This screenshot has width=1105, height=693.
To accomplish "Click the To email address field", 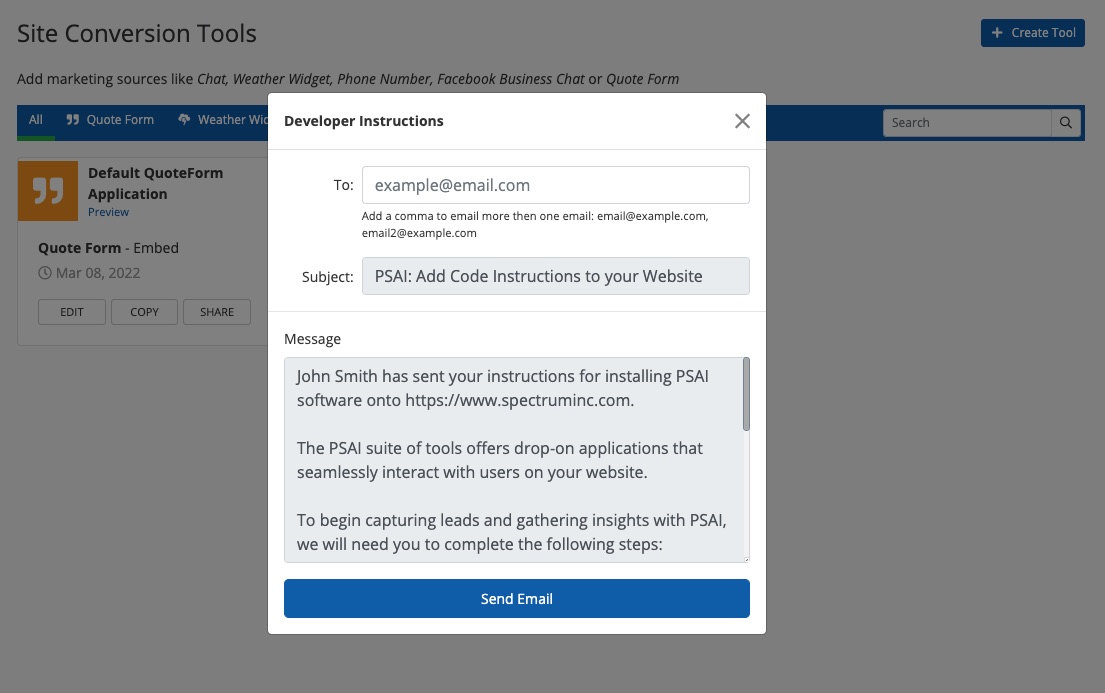I will tap(555, 185).
